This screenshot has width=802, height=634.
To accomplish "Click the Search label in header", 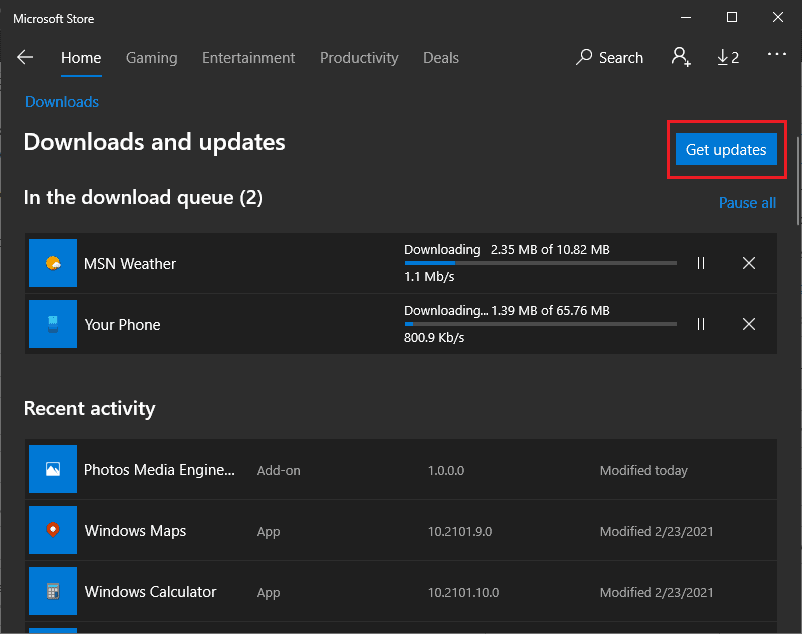I will click(x=620, y=58).
